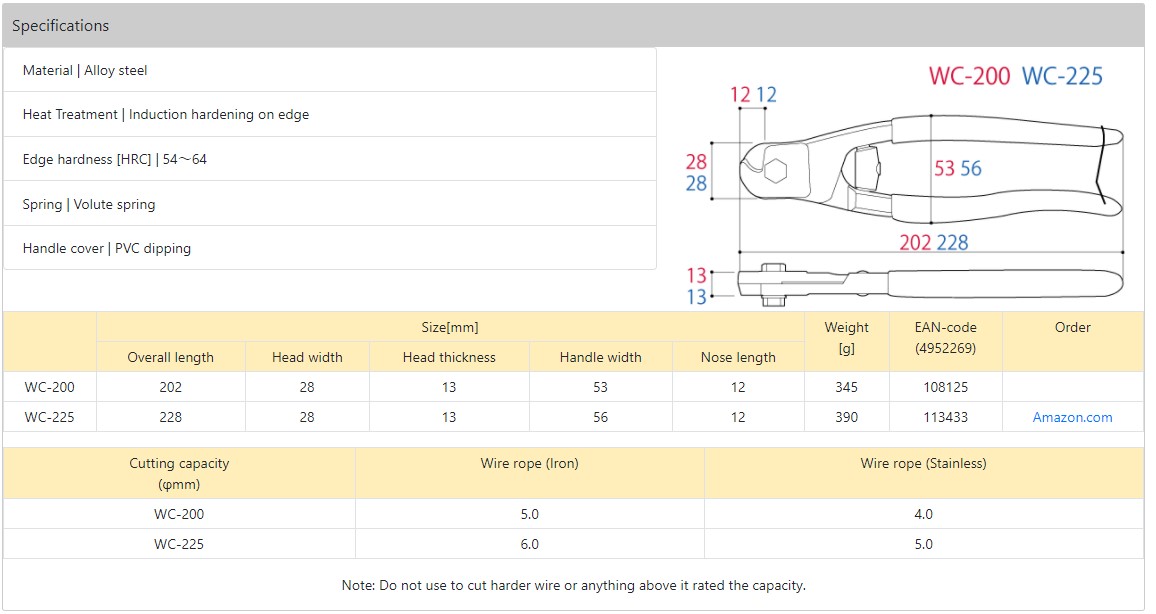
Task: Click the Overall length column header
Action: click(170, 357)
